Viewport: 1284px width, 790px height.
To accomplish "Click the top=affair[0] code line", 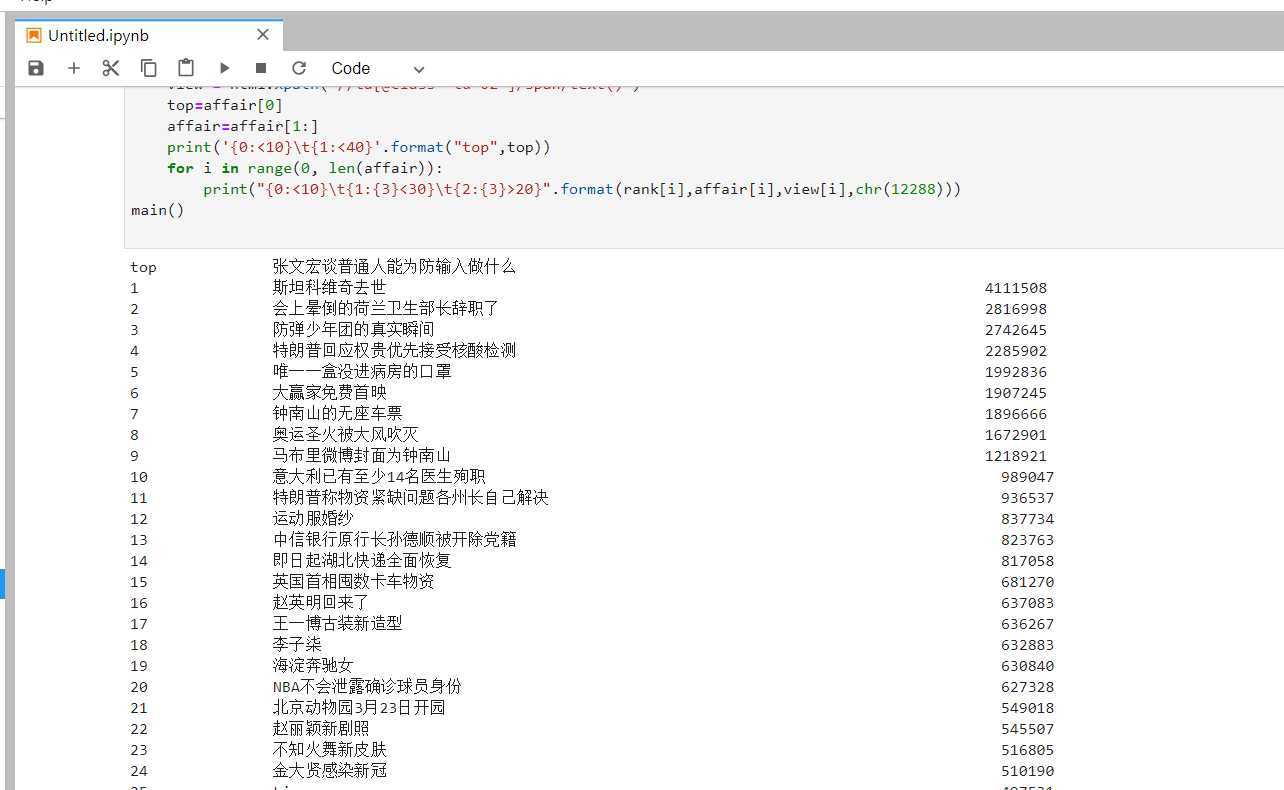I will (225, 105).
